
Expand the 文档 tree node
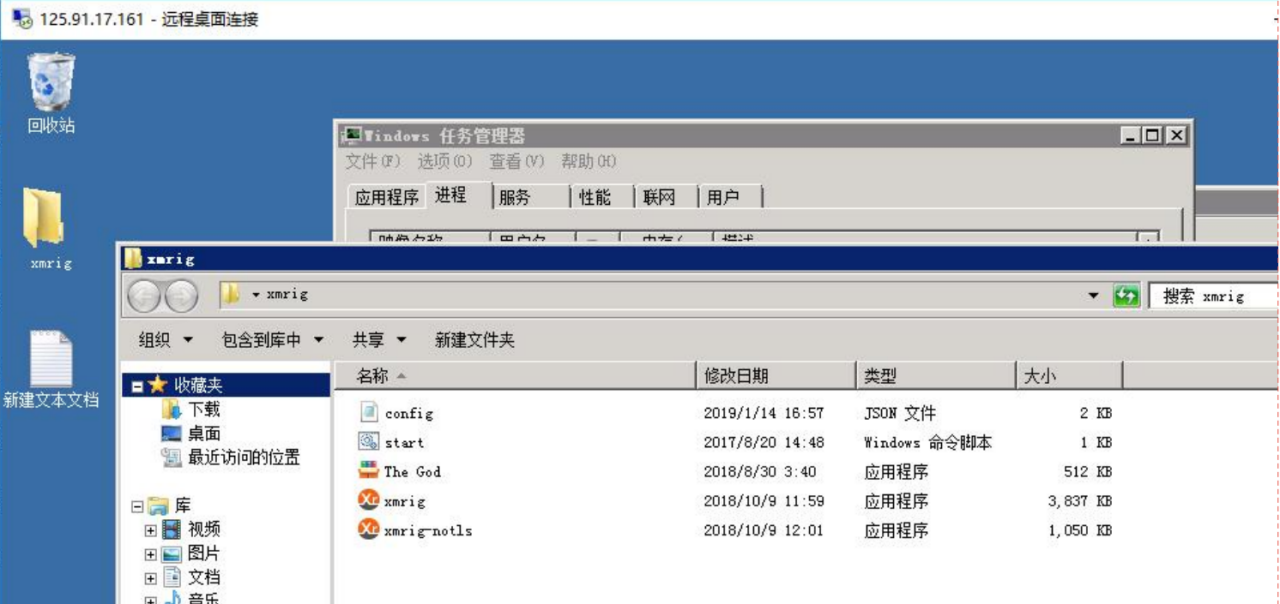[151, 578]
